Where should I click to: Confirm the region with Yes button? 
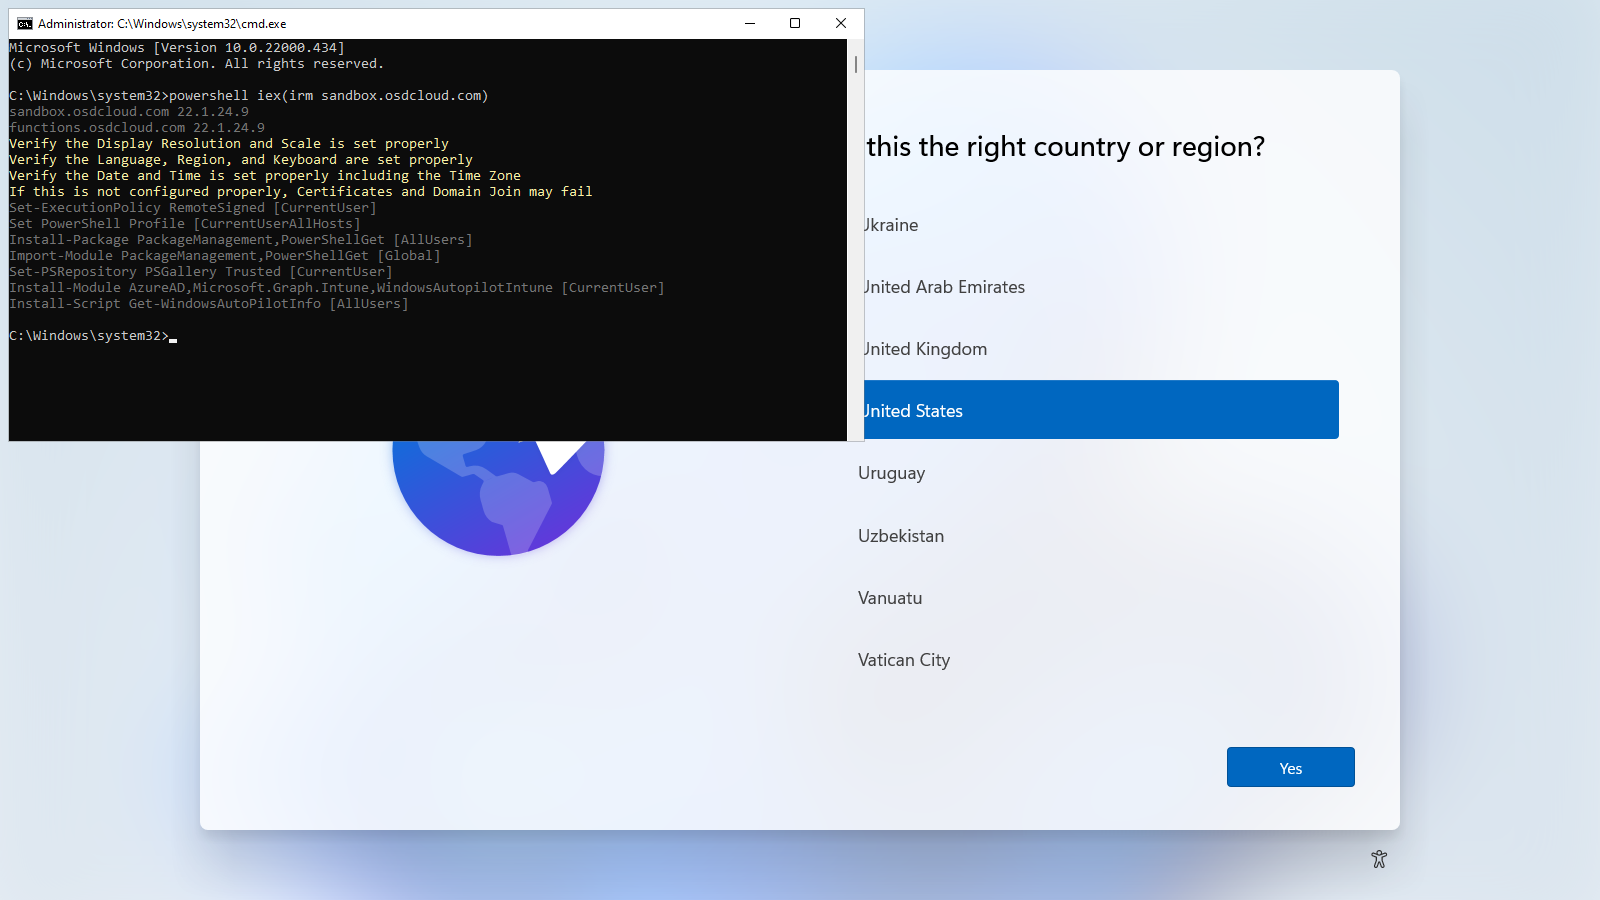[1290, 767]
